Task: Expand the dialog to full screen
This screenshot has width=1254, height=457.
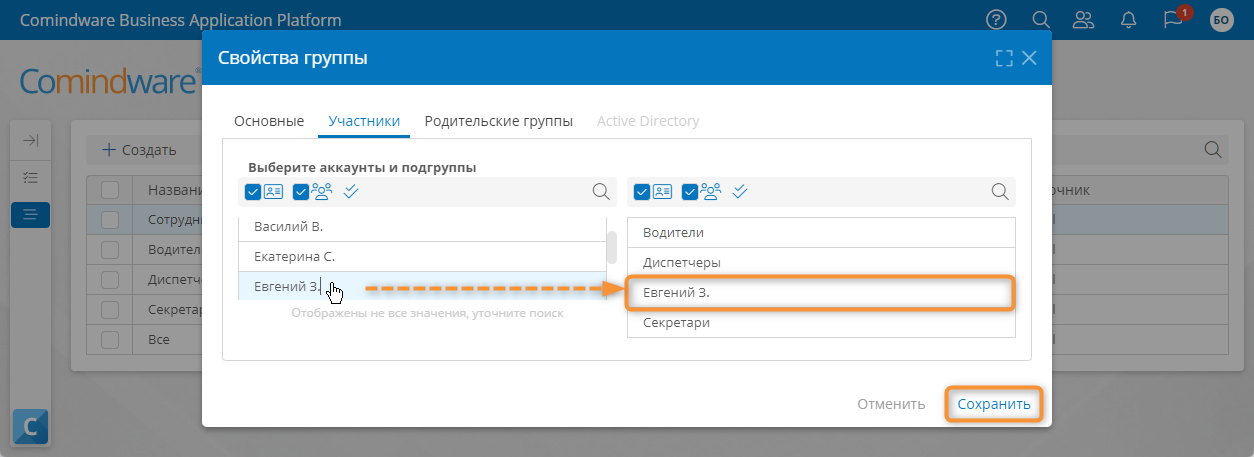Action: [x=1004, y=58]
